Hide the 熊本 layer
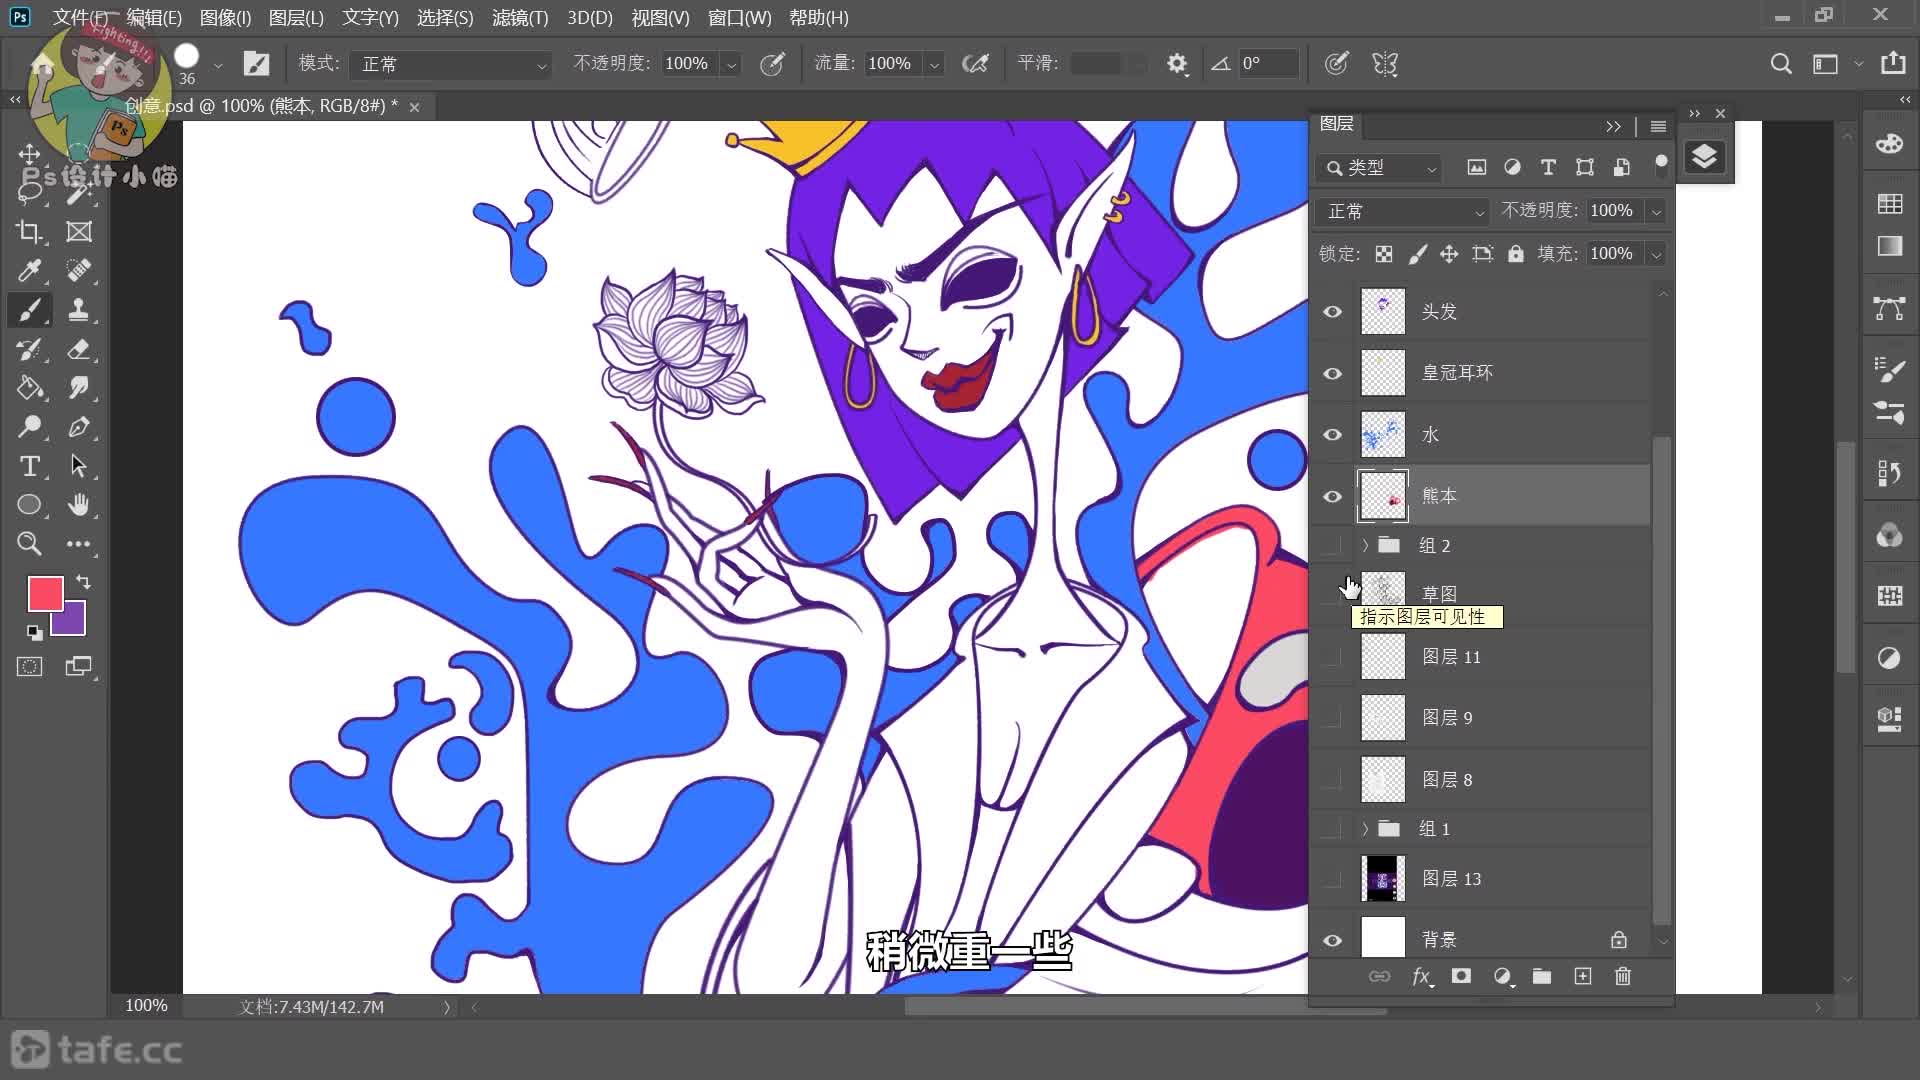 click(1332, 496)
